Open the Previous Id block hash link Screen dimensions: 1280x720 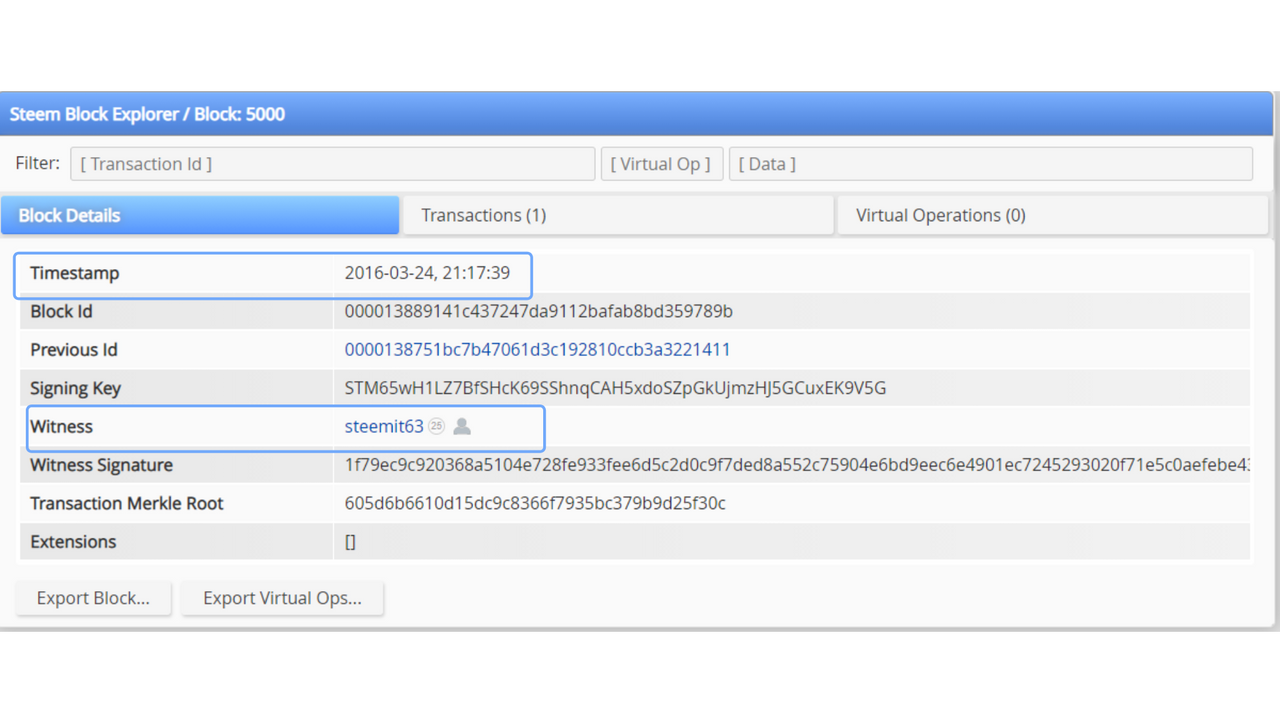click(537, 350)
